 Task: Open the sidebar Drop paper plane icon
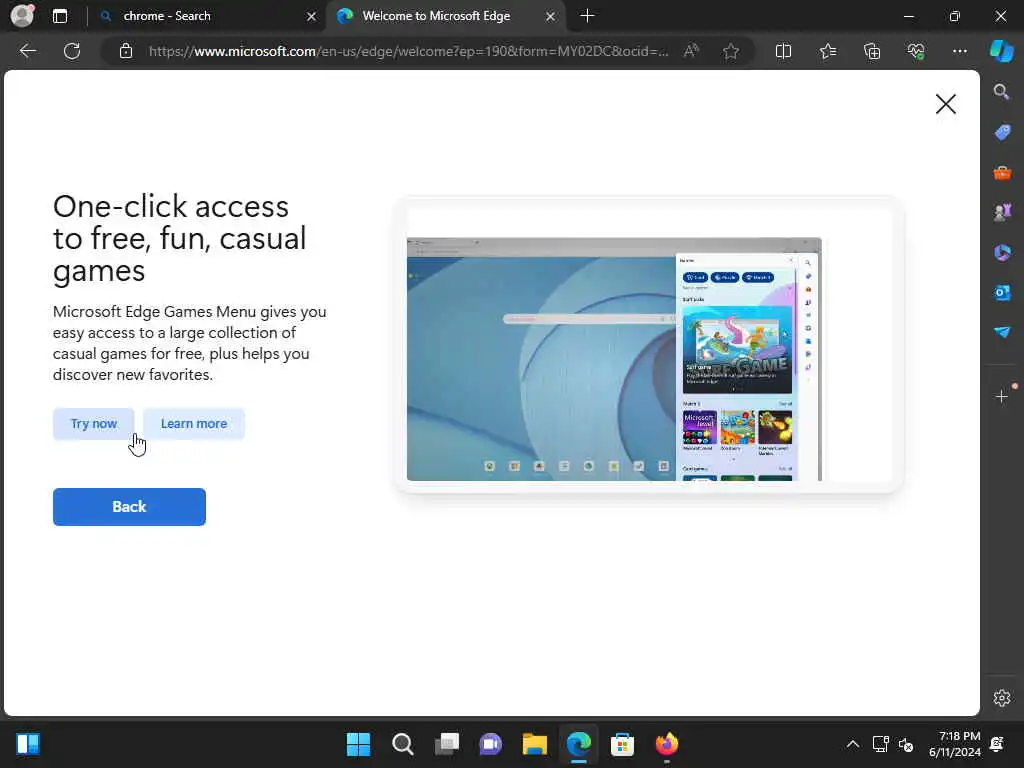point(1002,332)
